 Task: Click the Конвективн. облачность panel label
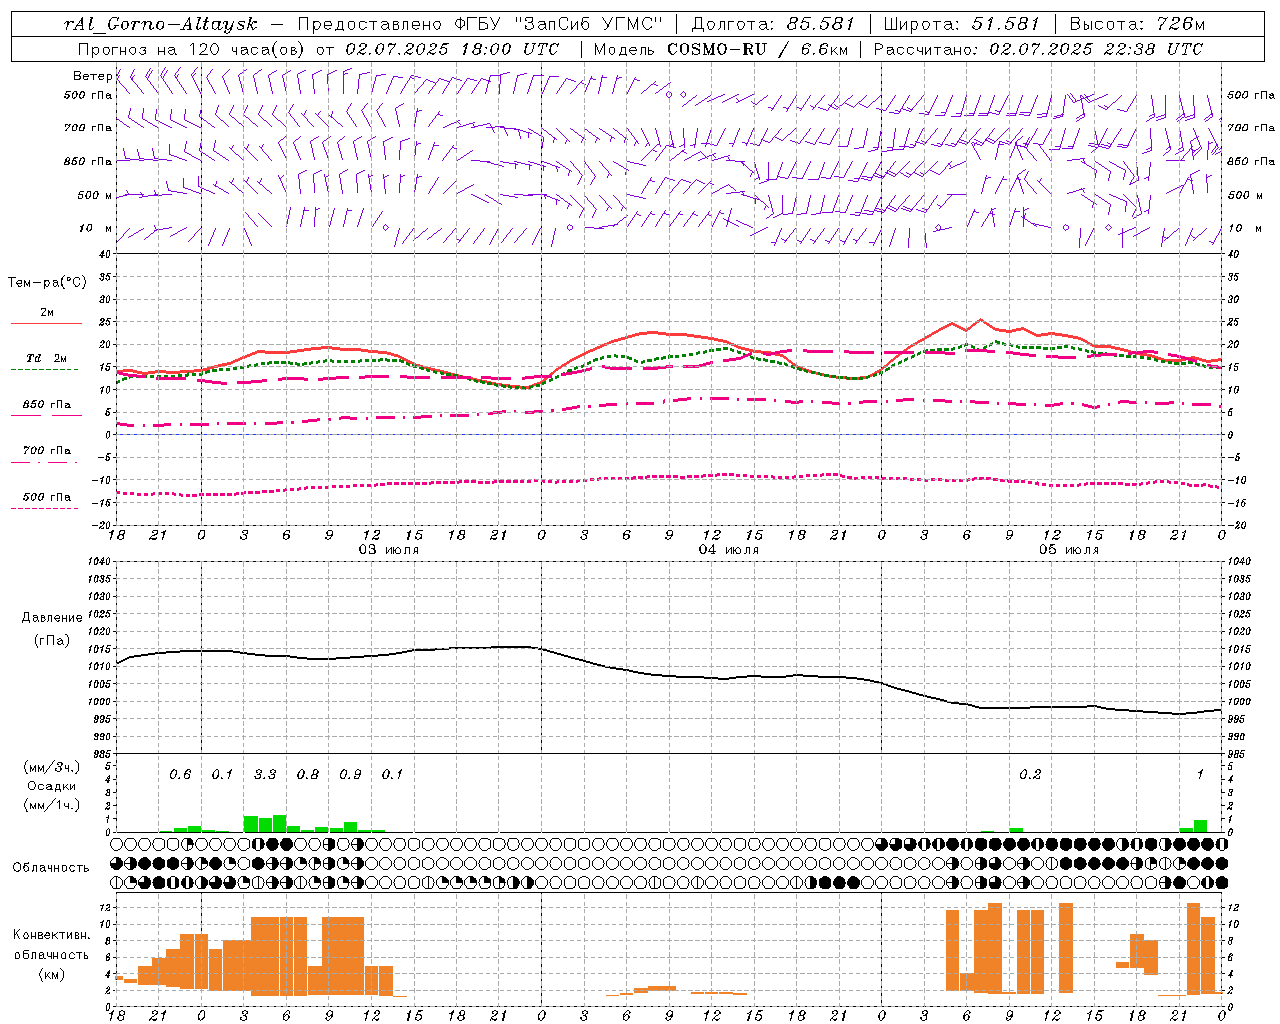tap(52, 945)
